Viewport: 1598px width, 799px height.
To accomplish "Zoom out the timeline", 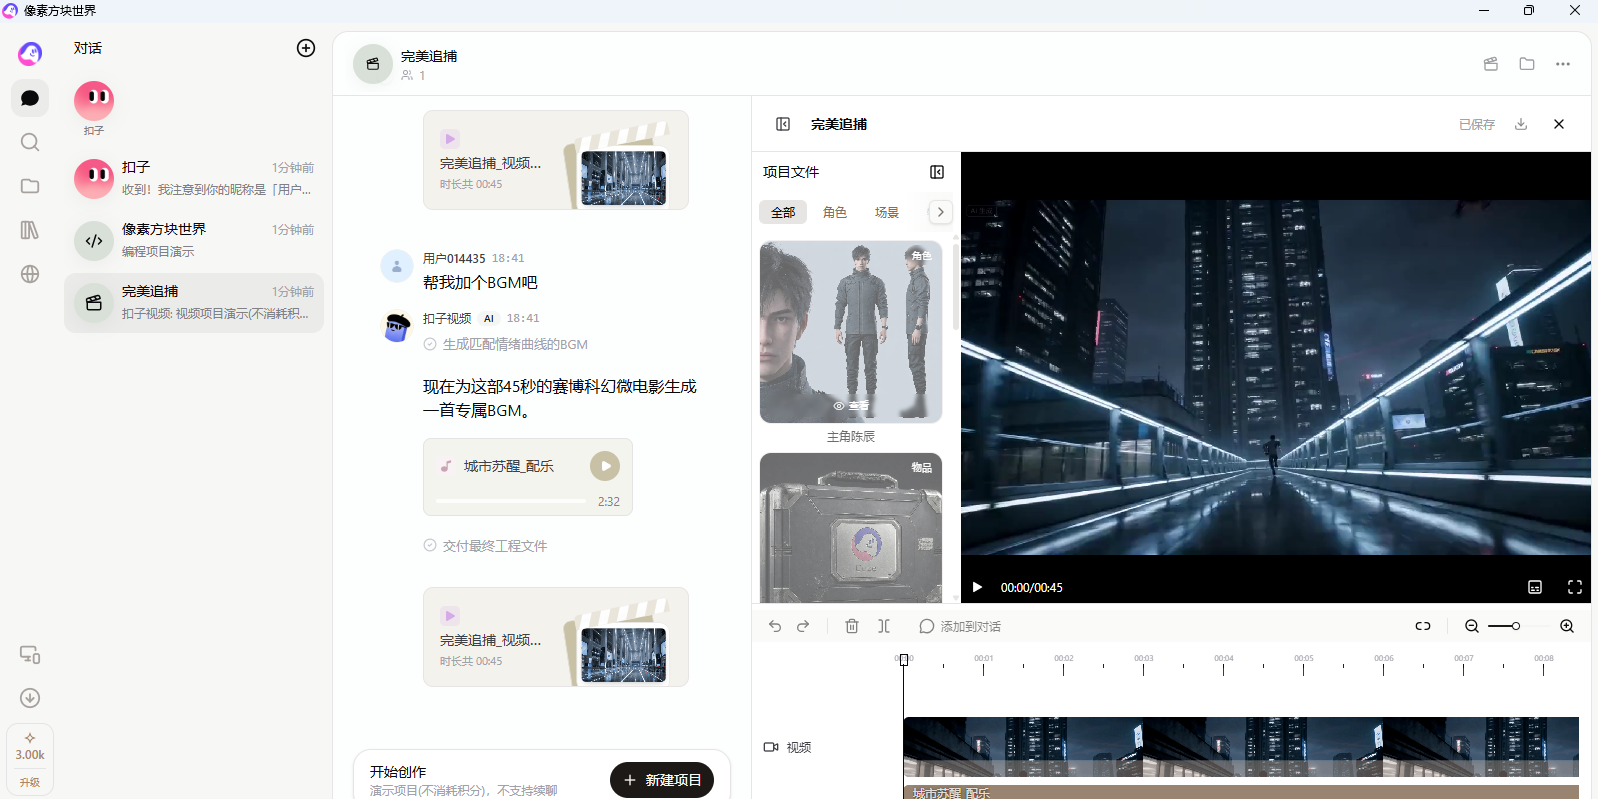I will coord(1472,626).
